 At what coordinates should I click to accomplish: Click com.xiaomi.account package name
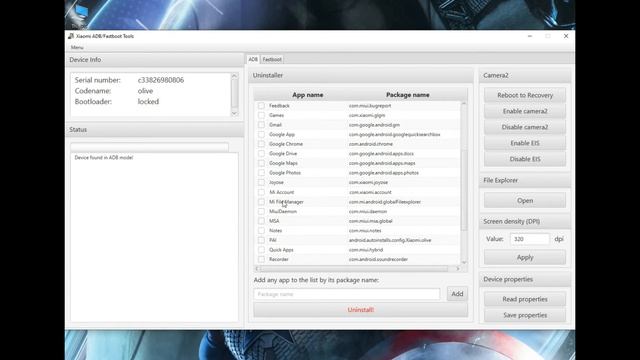coord(370,192)
